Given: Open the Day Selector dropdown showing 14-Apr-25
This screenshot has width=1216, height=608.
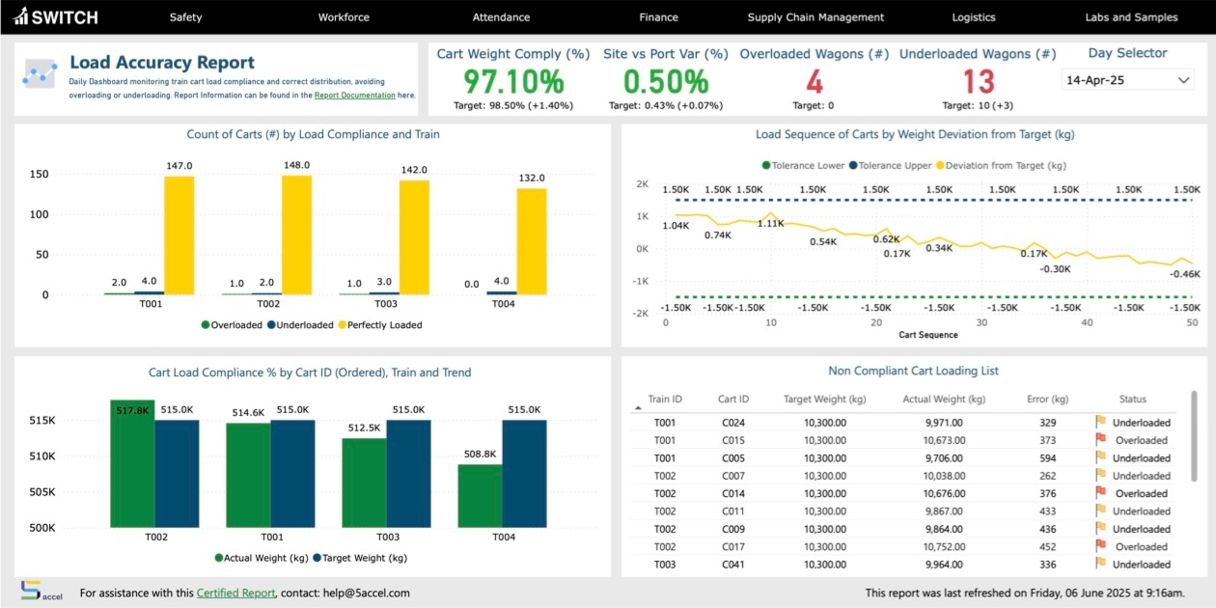Looking at the screenshot, I should point(1127,79).
